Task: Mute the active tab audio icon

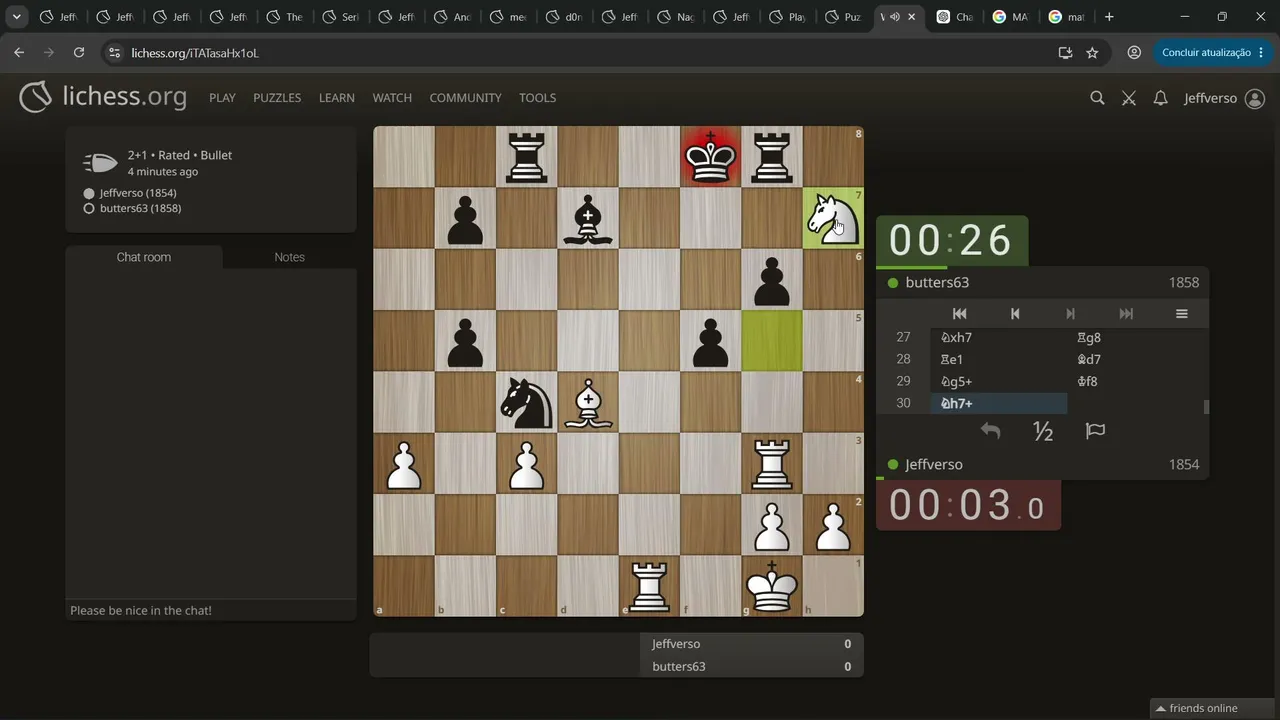Action: click(894, 17)
